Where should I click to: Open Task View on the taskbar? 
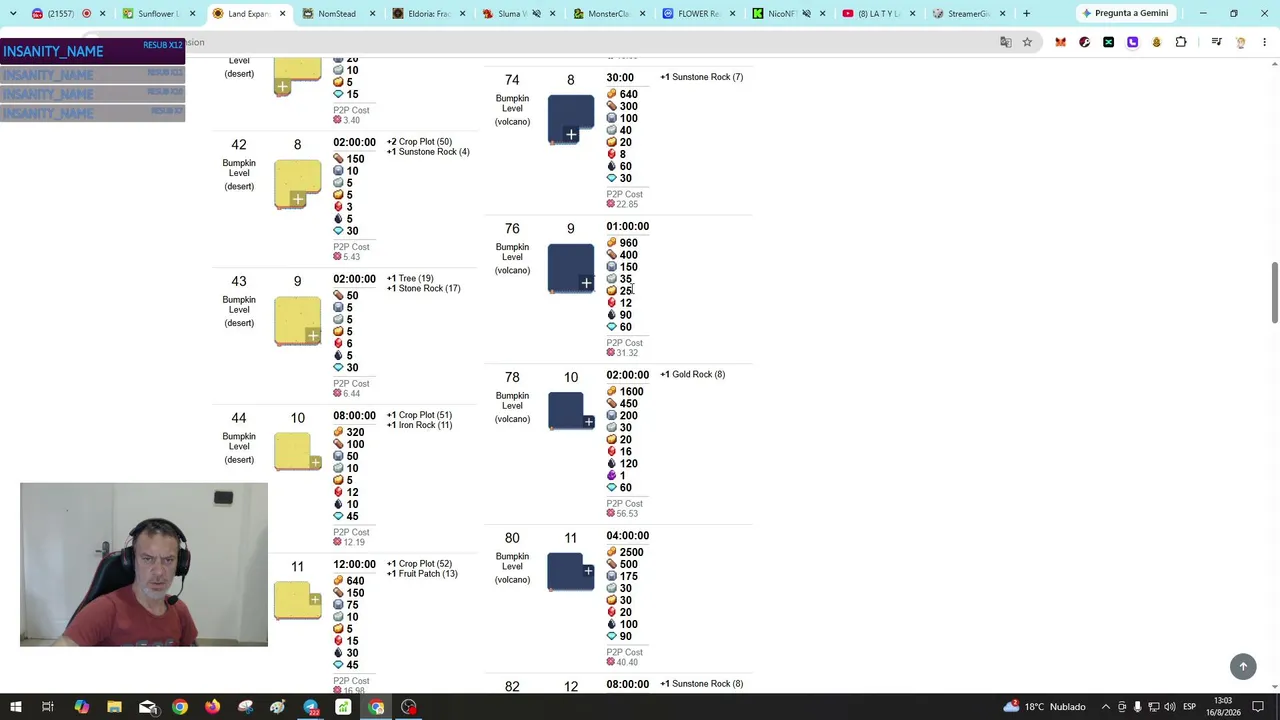(x=47, y=707)
